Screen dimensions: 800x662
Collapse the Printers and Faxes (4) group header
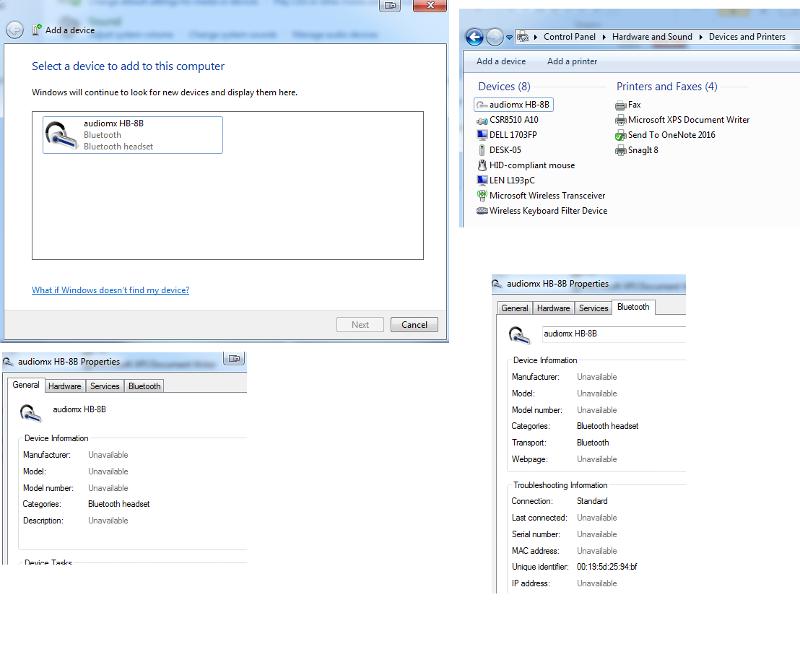coord(666,86)
